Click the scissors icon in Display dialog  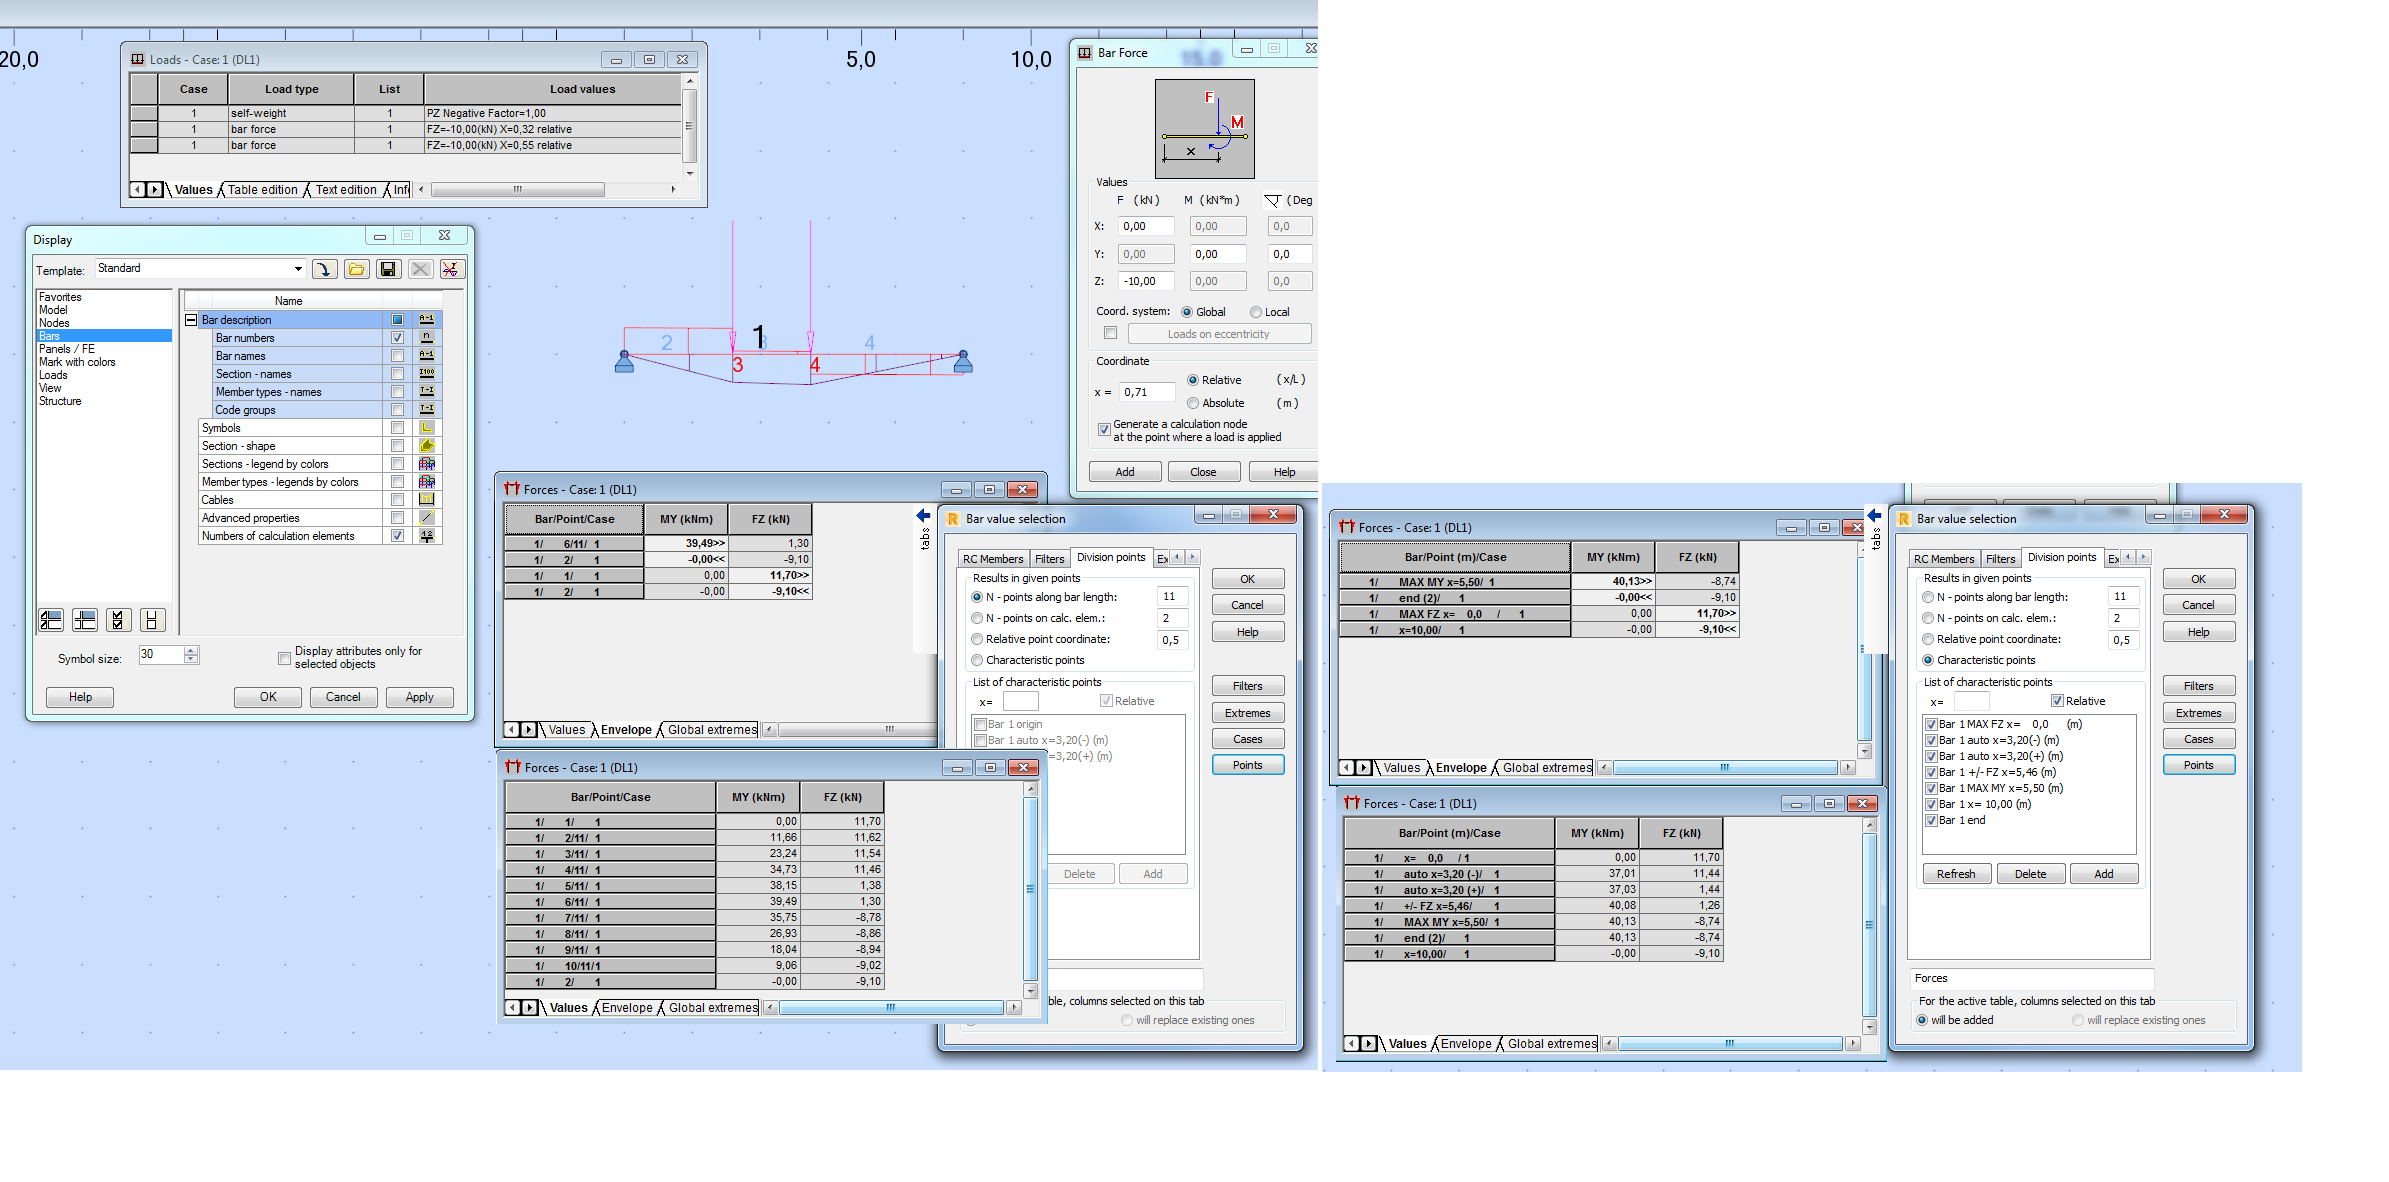pos(451,268)
